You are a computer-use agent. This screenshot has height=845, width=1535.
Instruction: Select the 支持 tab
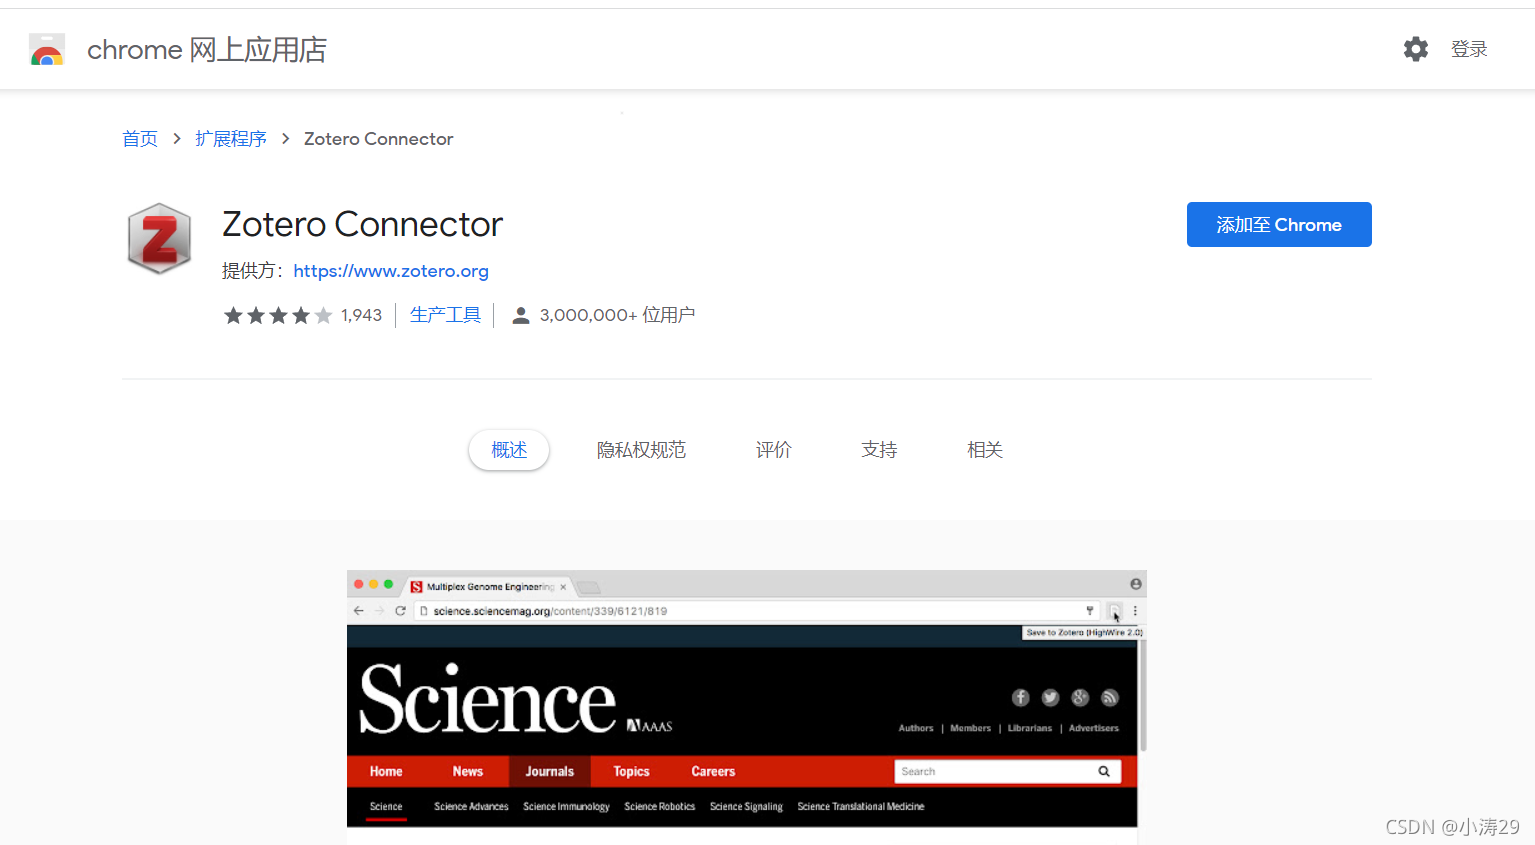tap(878, 449)
